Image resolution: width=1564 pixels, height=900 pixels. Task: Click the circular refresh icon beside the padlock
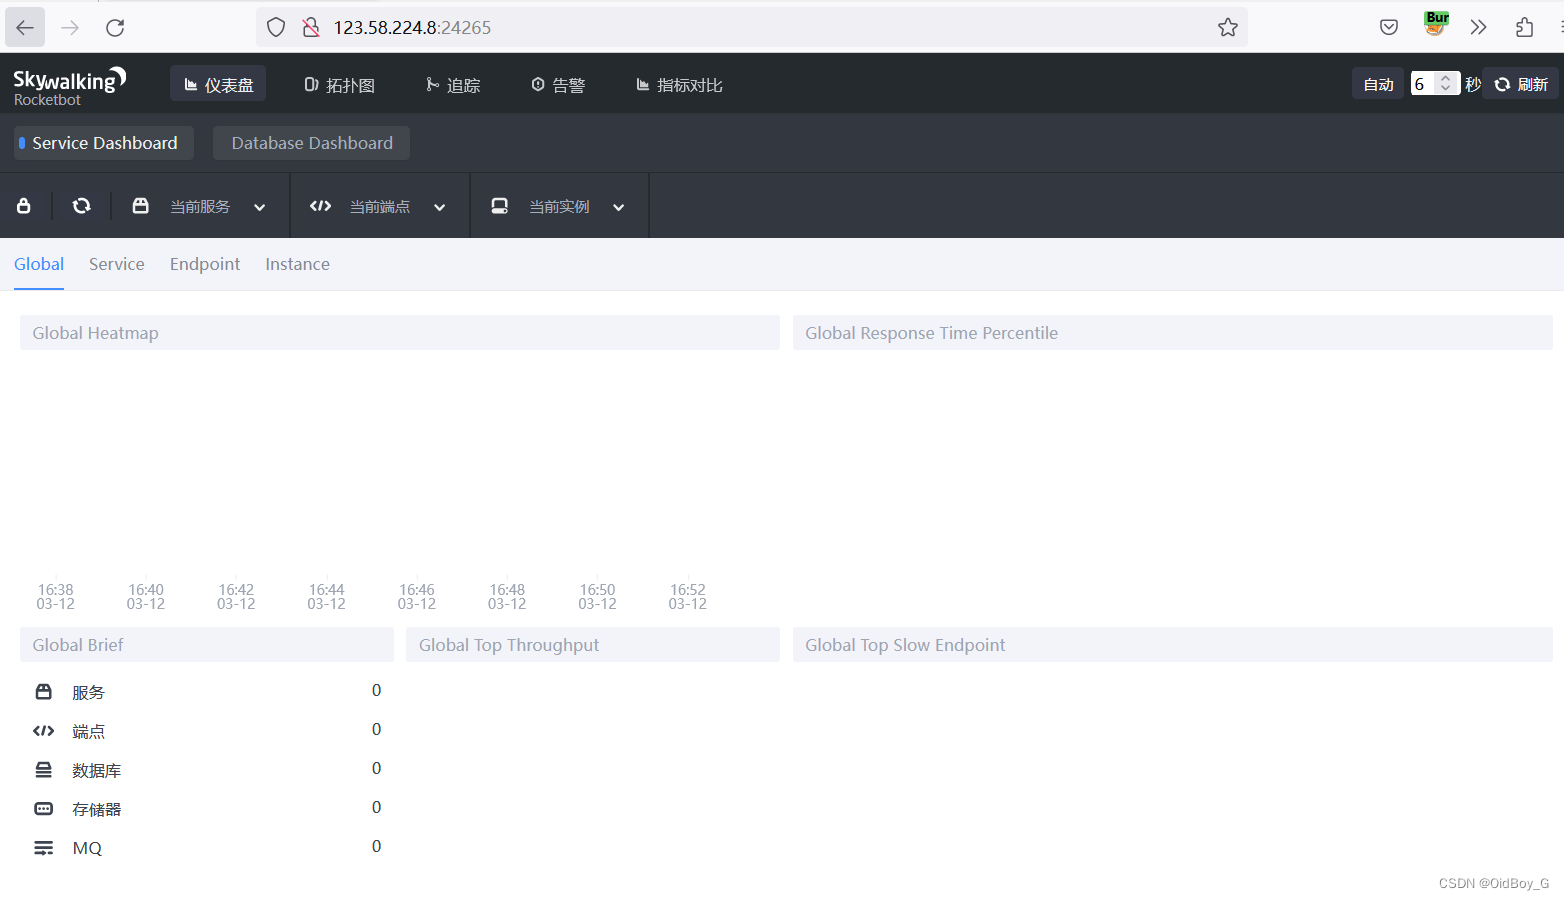80,205
